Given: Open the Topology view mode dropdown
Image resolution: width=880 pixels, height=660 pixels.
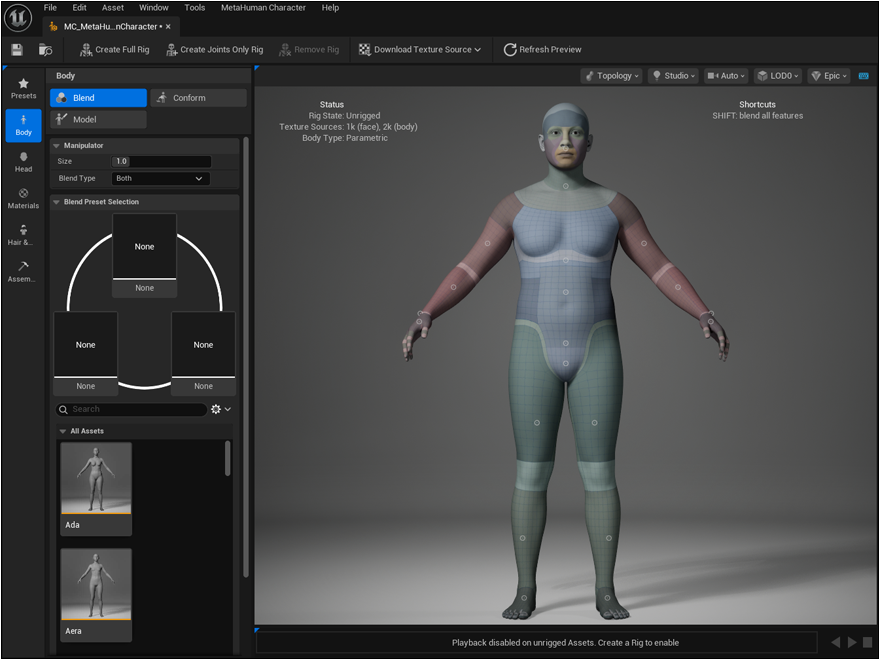Looking at the screenshot, I should pyautogui.click(x=612, y=76).
